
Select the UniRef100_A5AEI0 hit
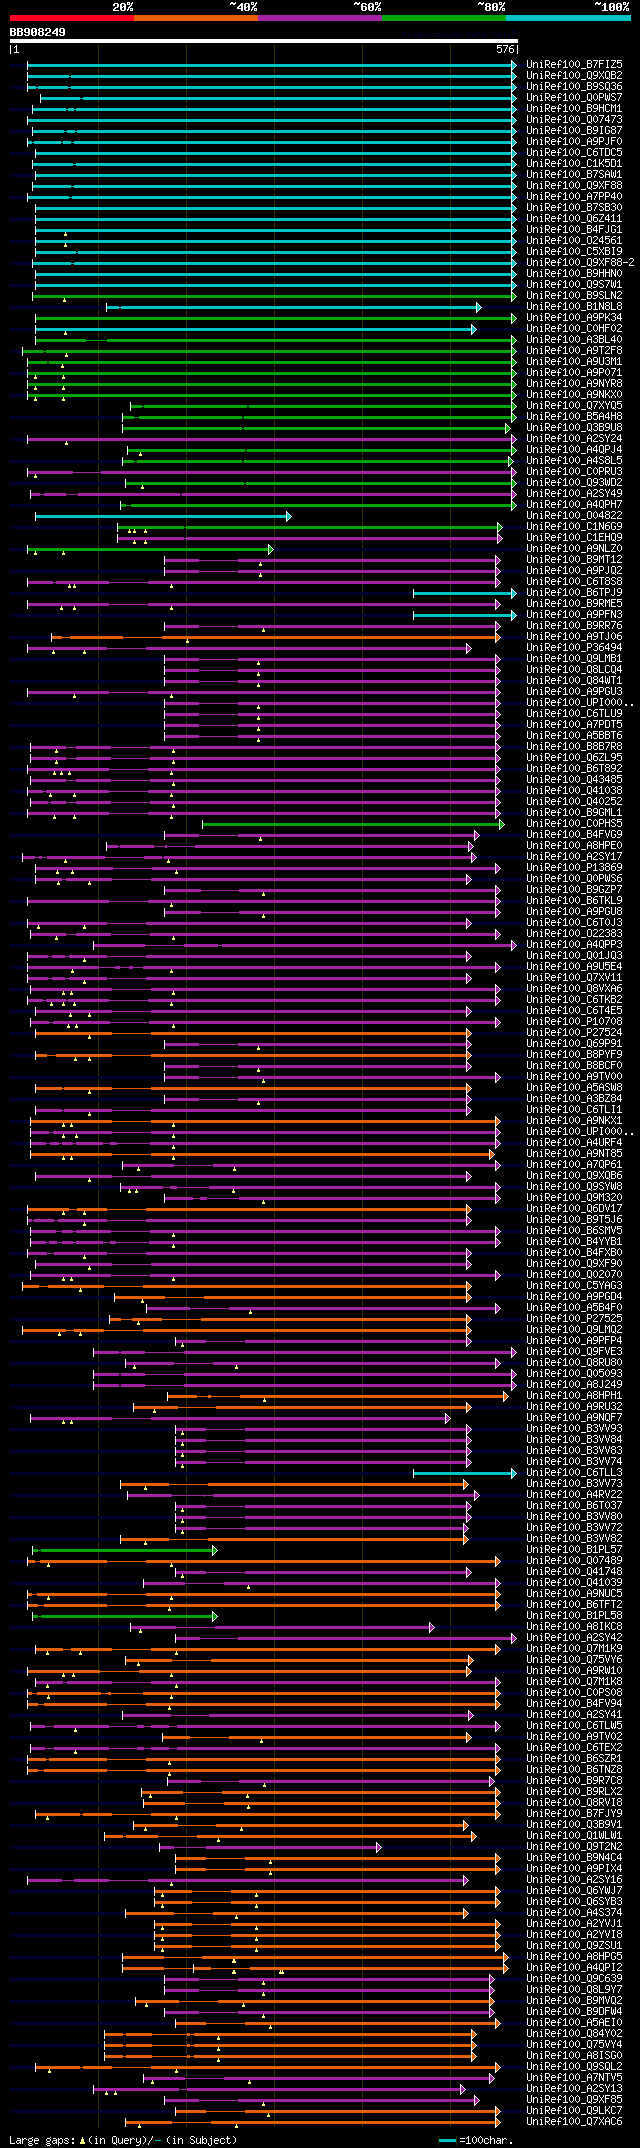tap(574, 2022)
